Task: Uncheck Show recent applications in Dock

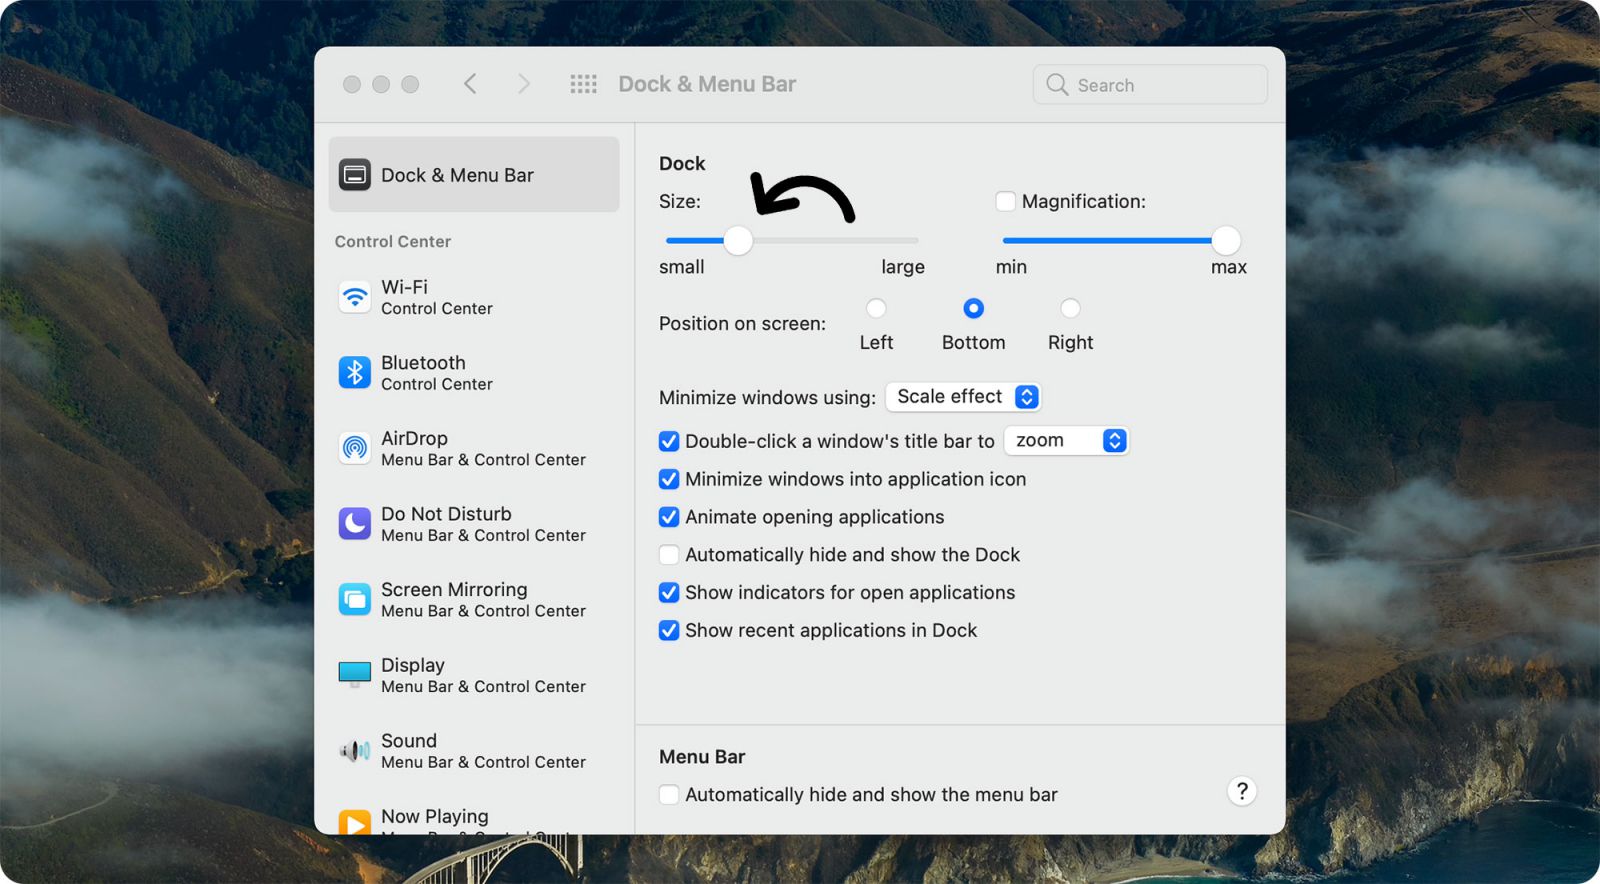Action: point(669,631)
